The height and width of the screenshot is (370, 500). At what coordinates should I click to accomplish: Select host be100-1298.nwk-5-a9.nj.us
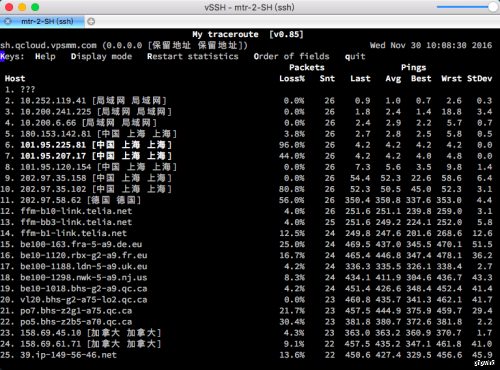(x=84, y=277)
